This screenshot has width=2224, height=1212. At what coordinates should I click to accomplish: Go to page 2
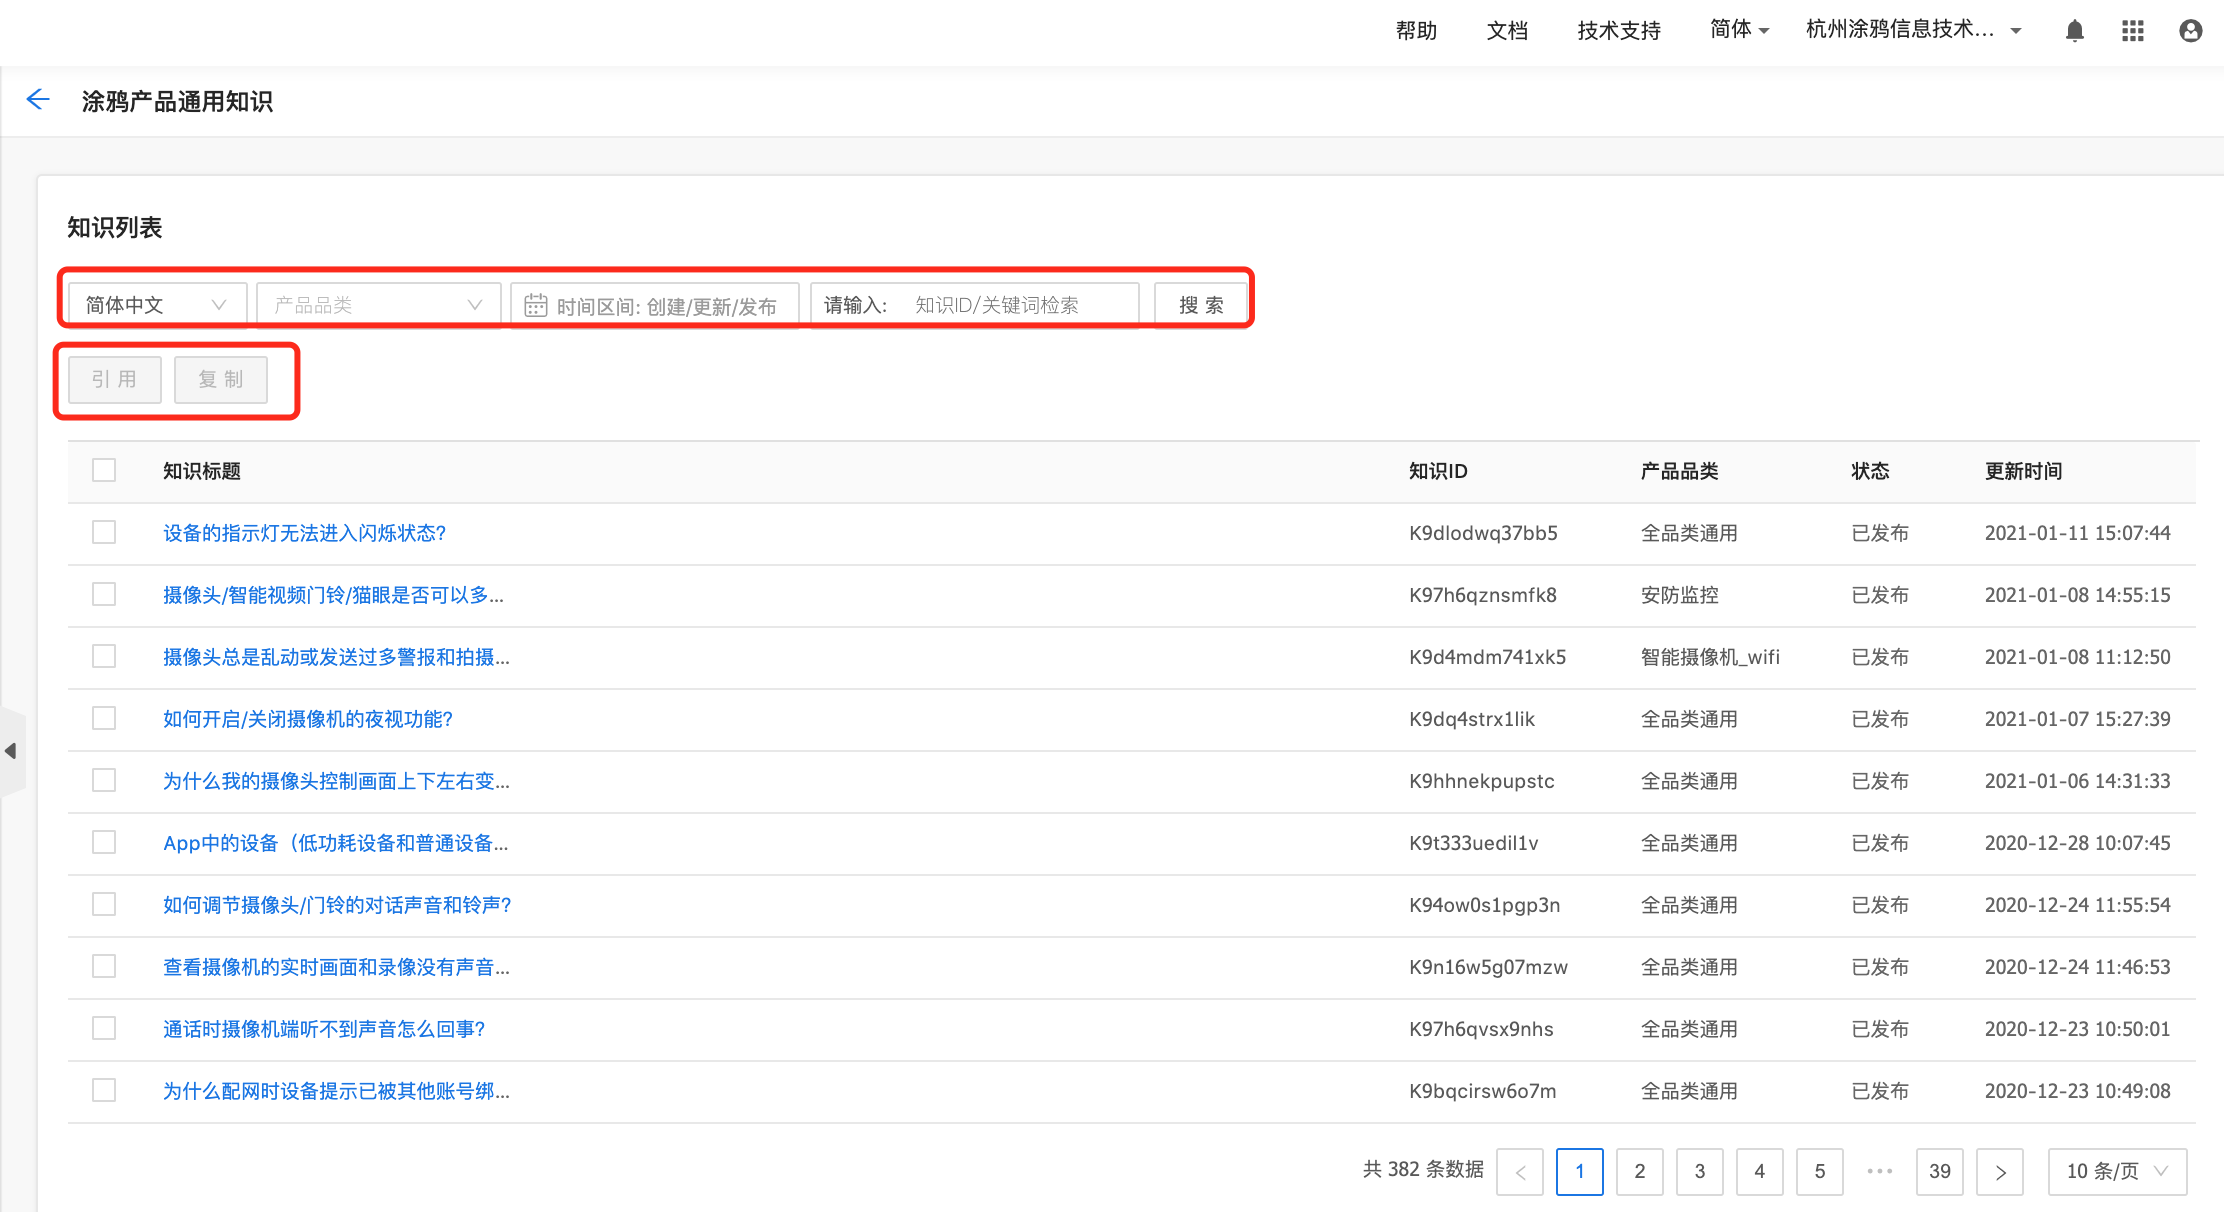(1640, 1171)
